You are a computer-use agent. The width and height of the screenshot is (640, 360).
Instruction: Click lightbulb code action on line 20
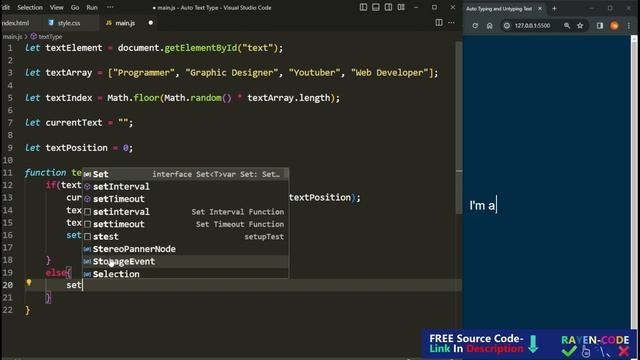(29, 282)
